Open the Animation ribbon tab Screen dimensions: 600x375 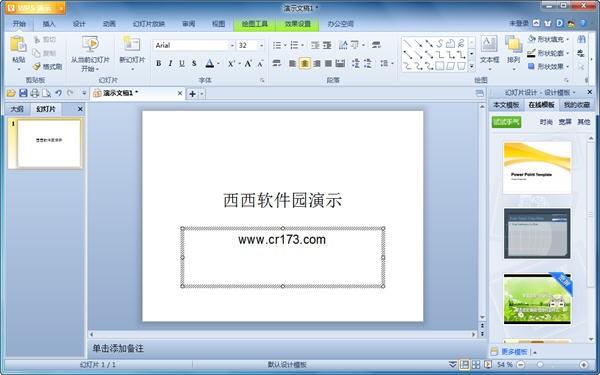point(109,24)
